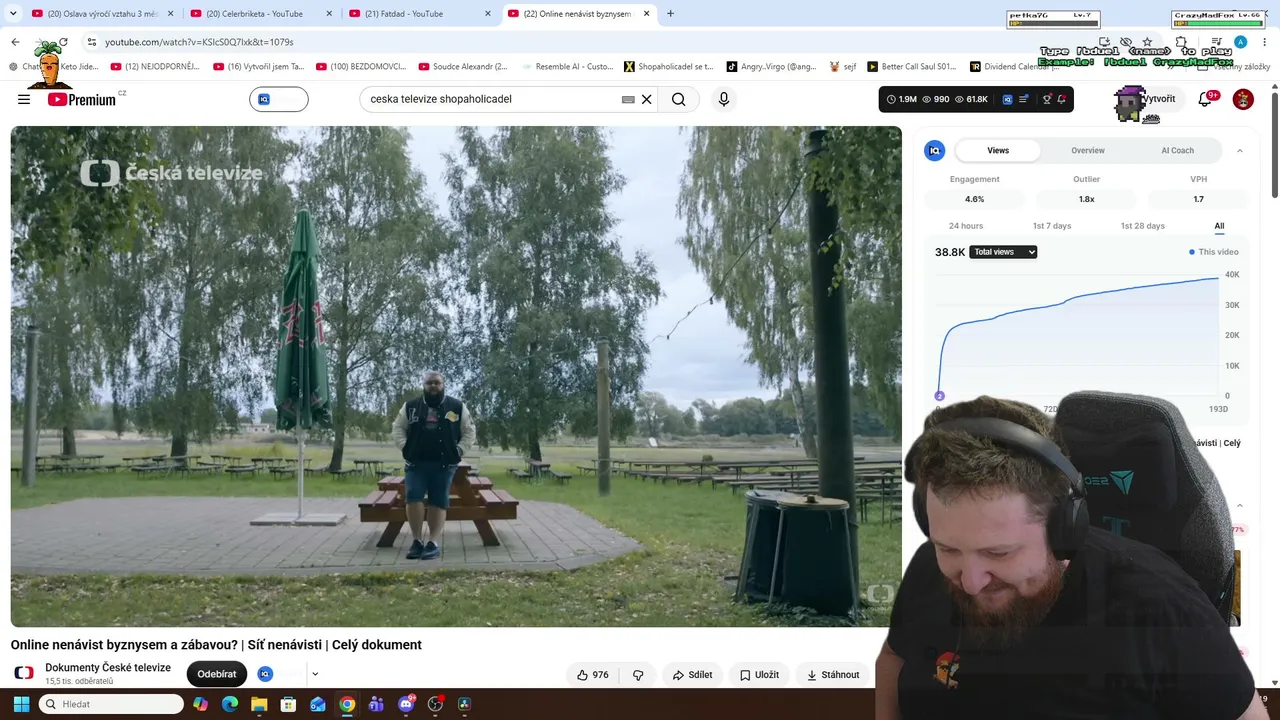This screenshot has height=720, width=1280.
Task: Click the browser address bar URL
Action: click(199, 42)
